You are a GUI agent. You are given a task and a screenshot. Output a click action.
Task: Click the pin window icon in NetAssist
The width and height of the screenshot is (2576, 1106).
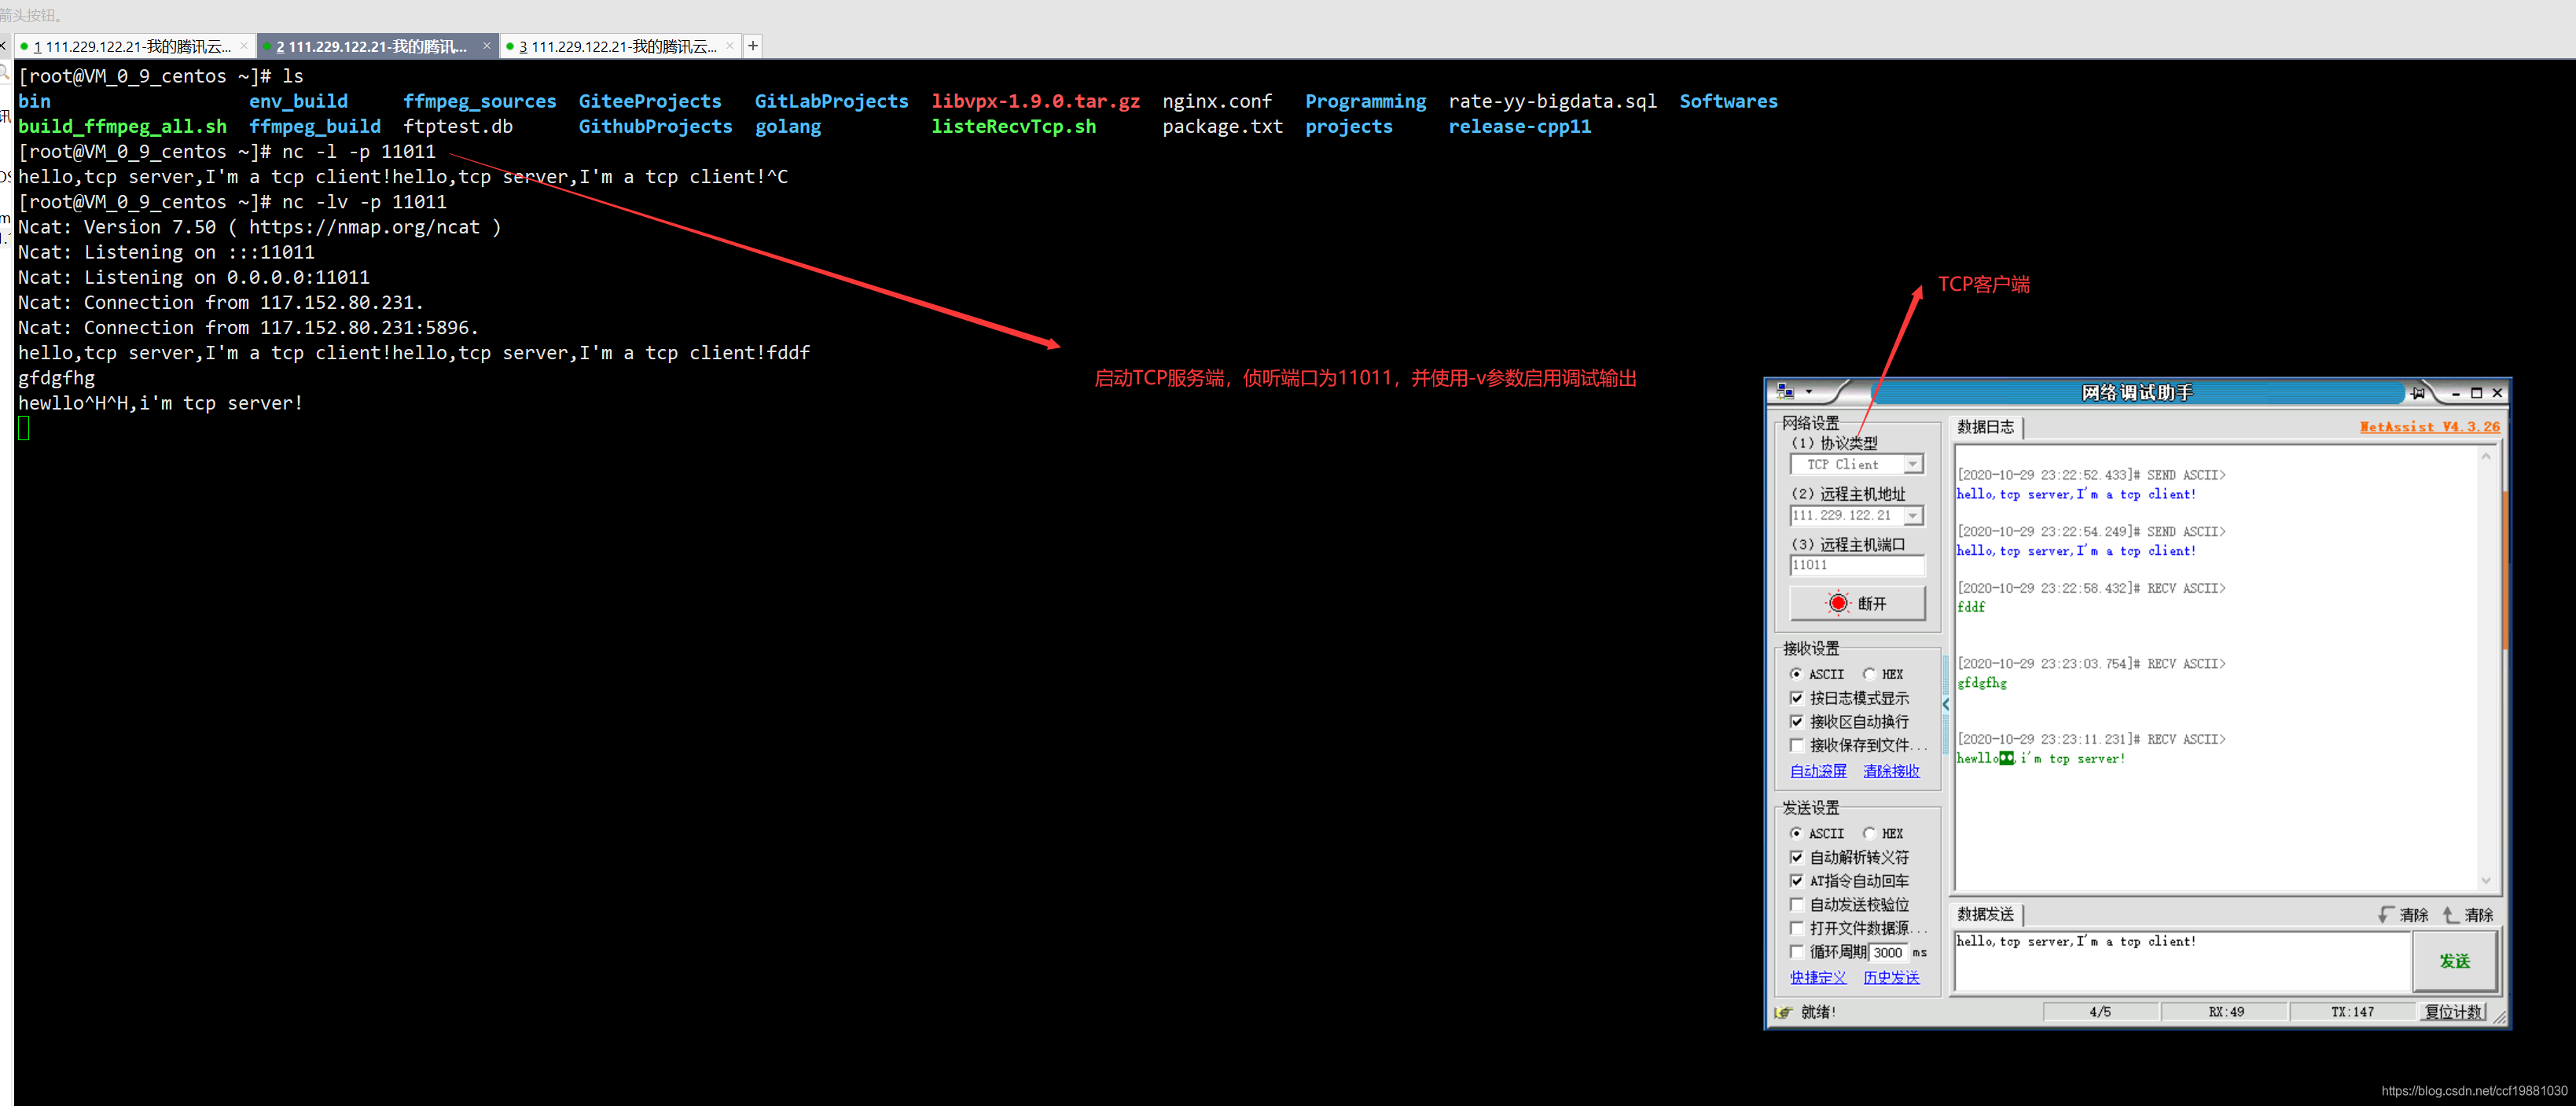coord(2418,393)
